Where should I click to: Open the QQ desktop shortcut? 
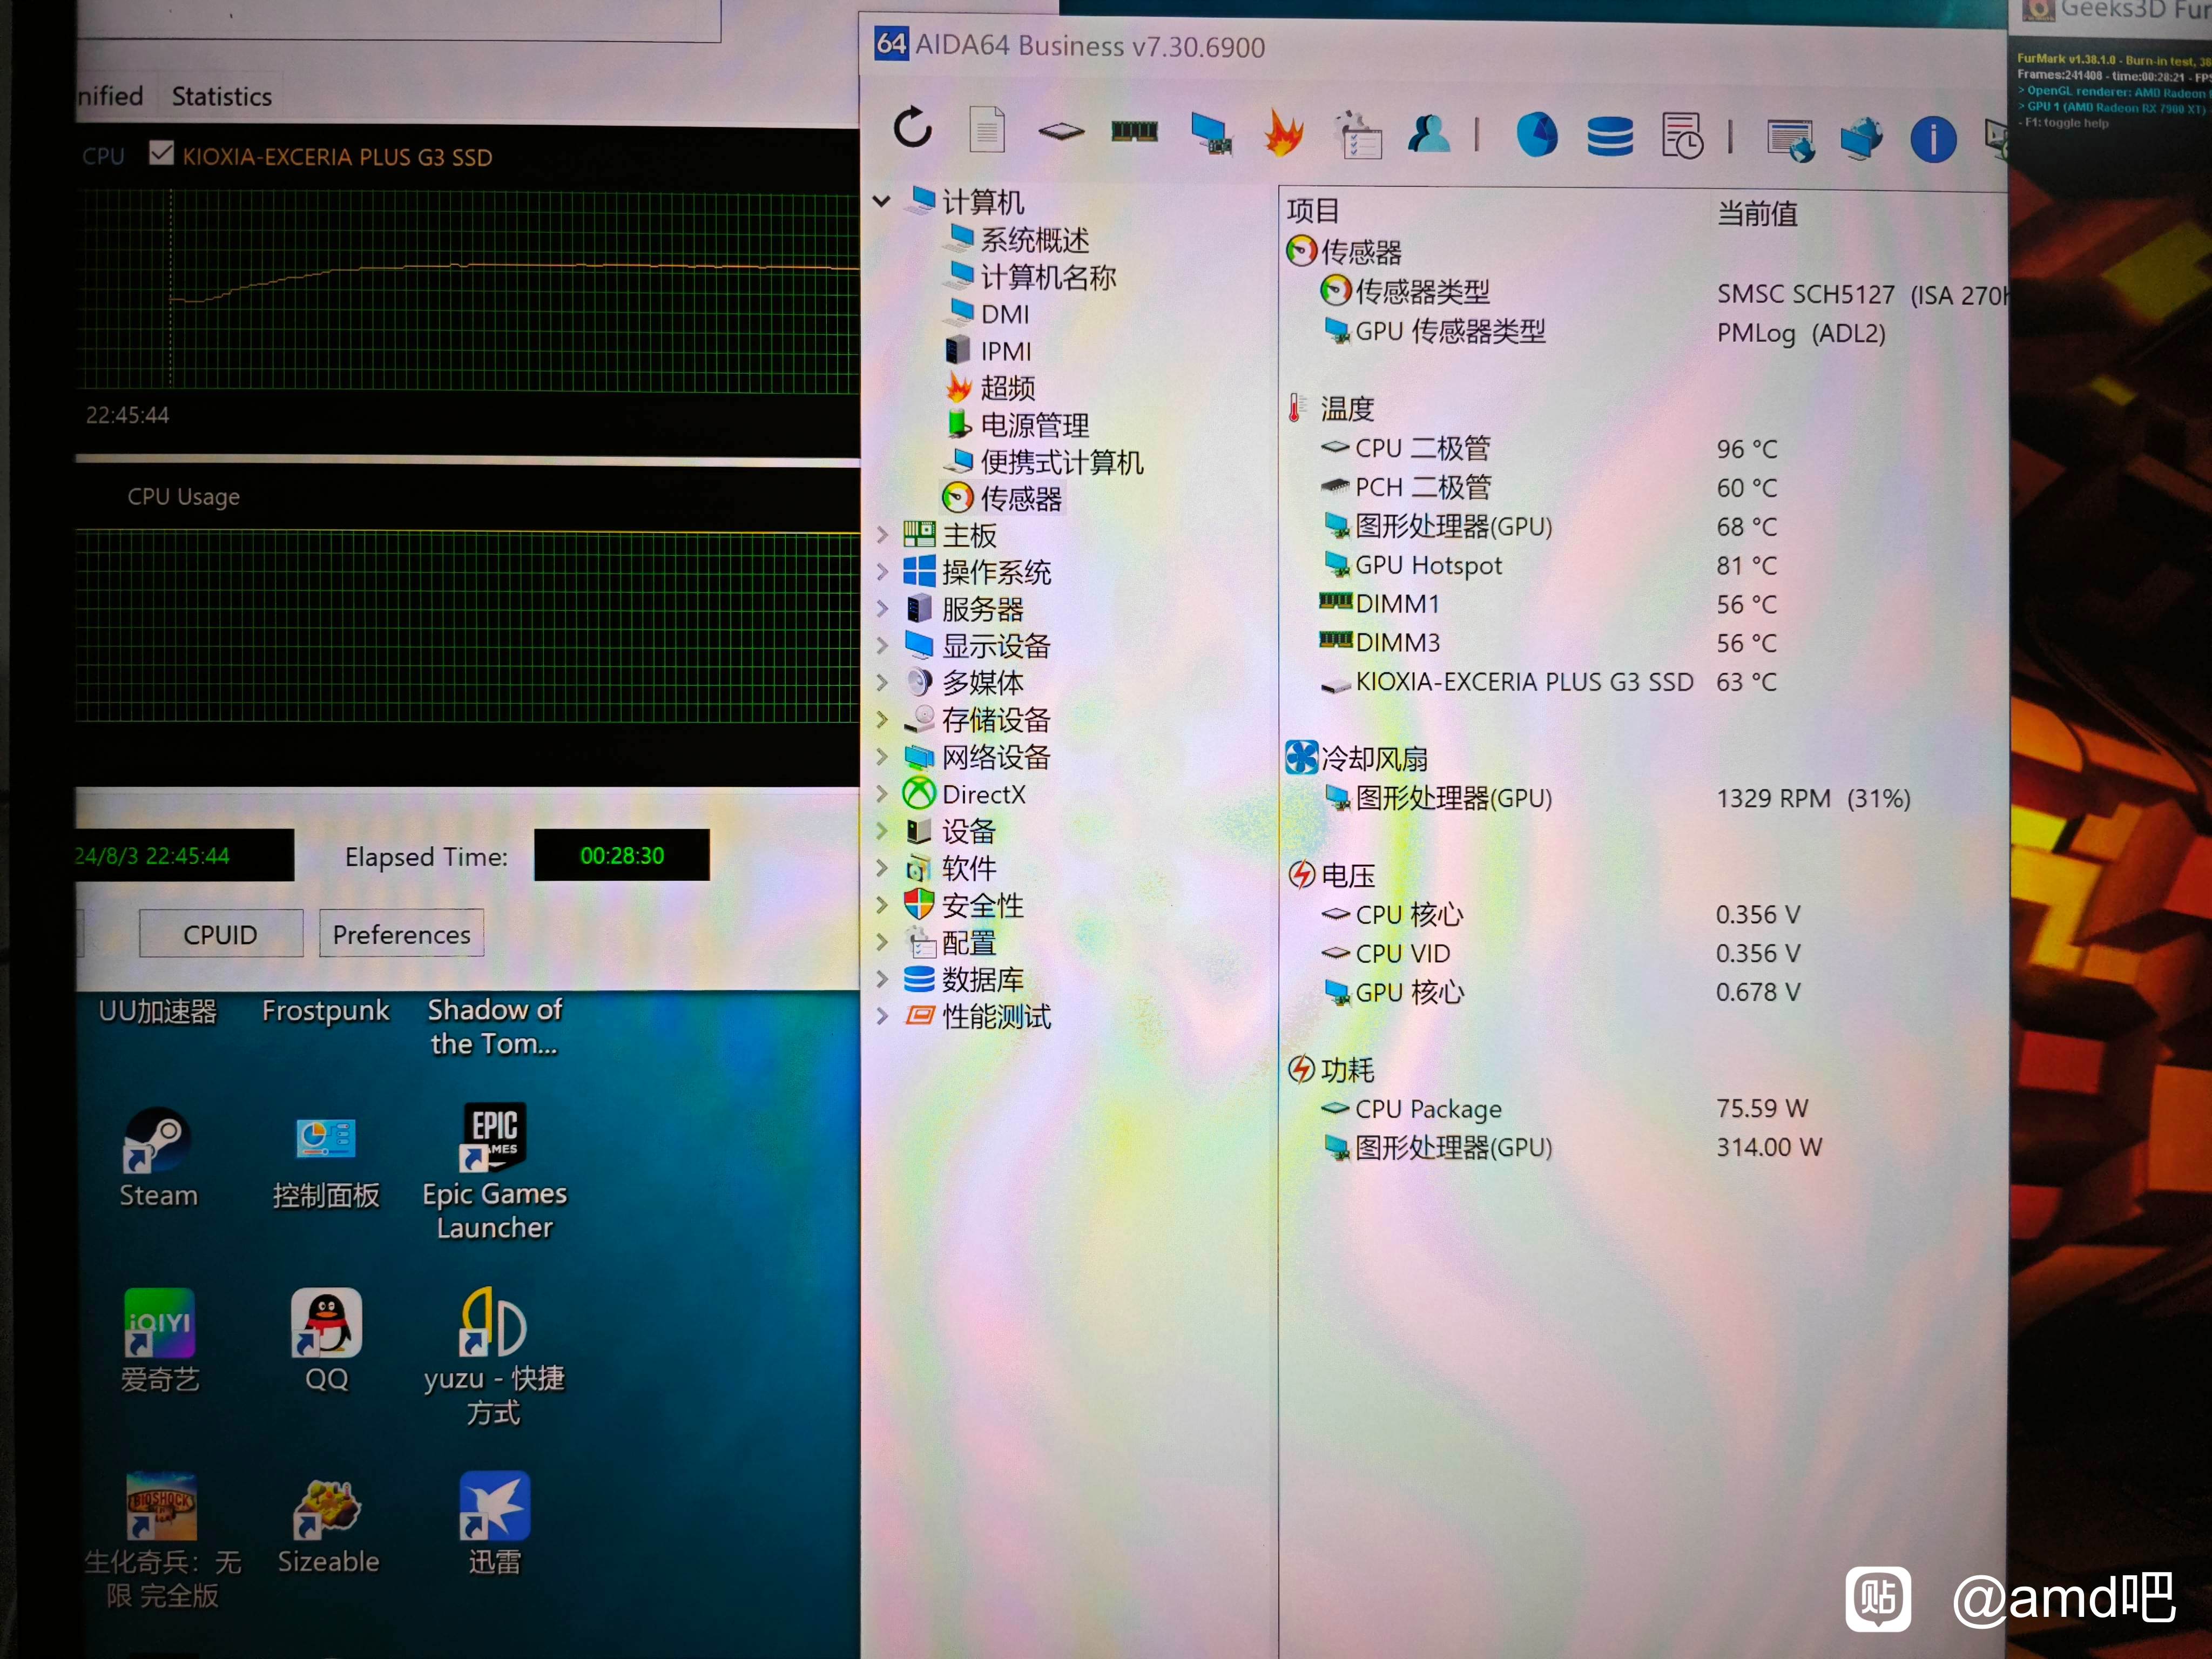(326, 1341)
